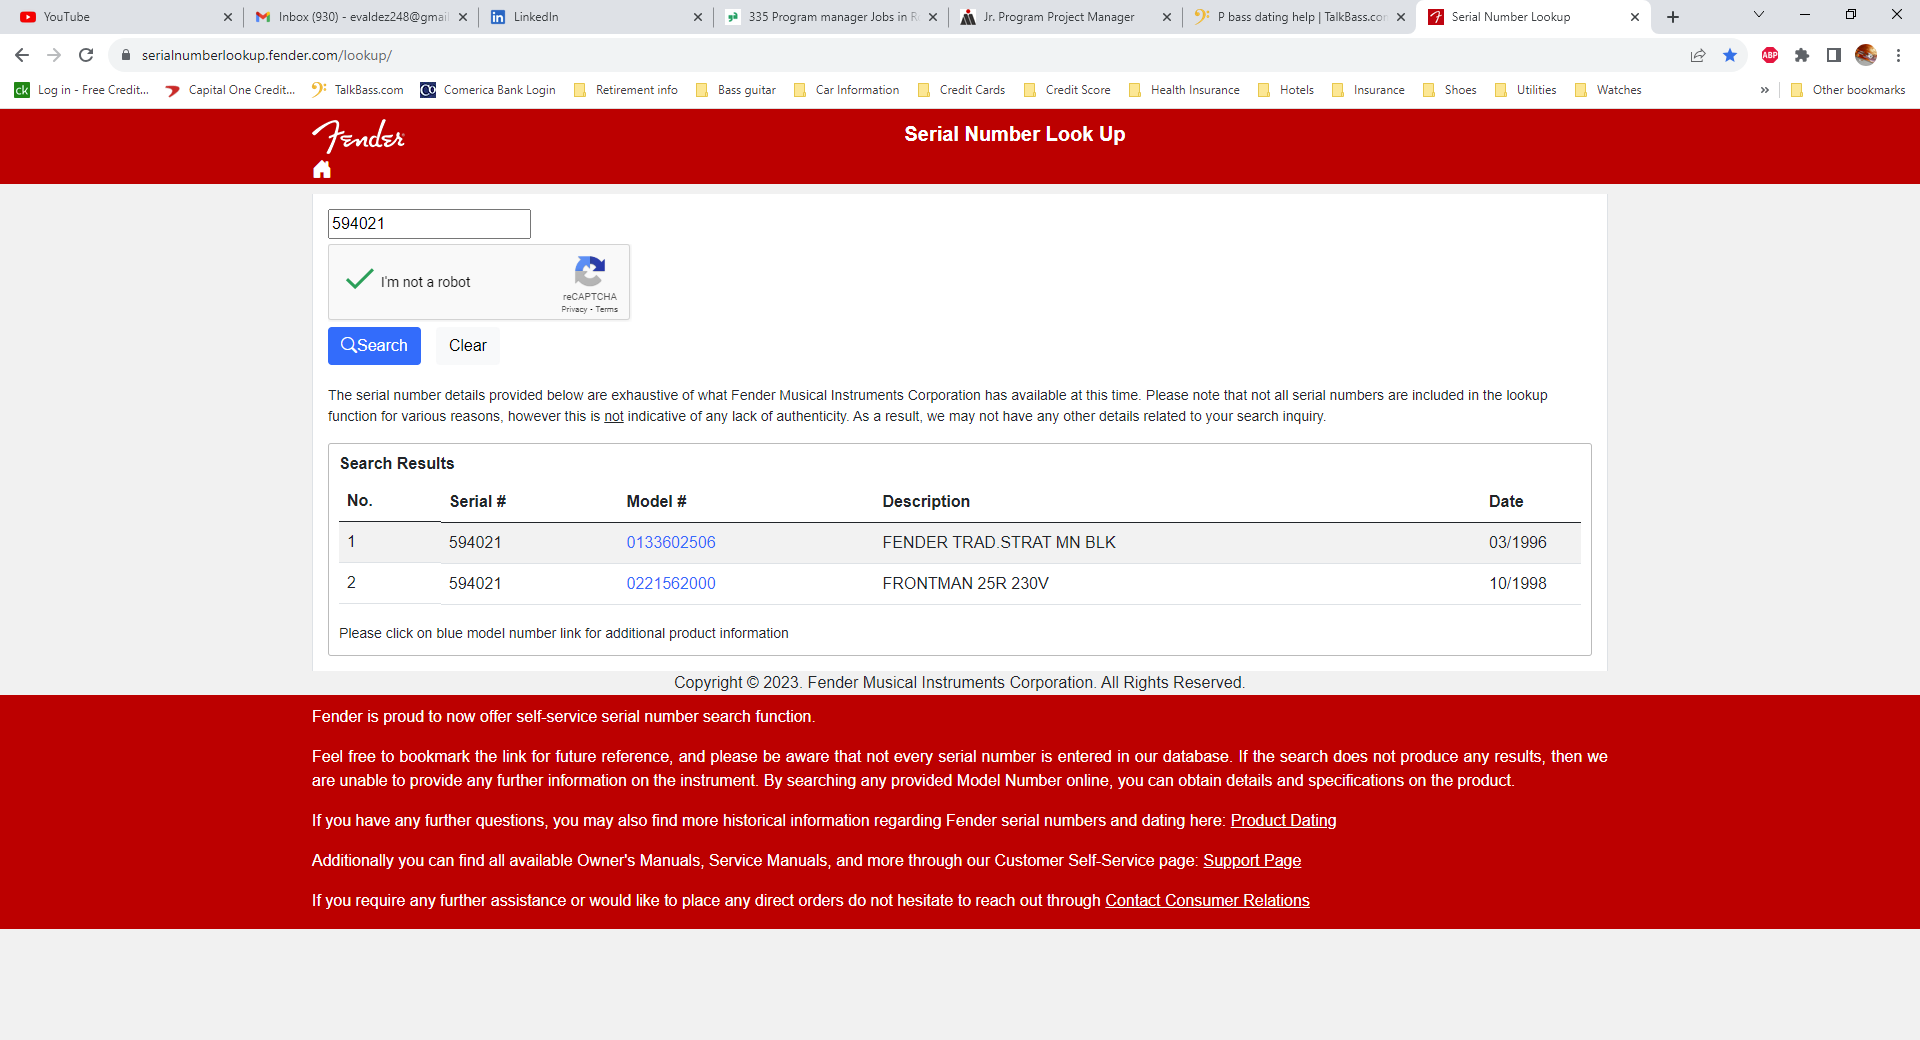
Task: Click the Clear button
Action: 468,346
